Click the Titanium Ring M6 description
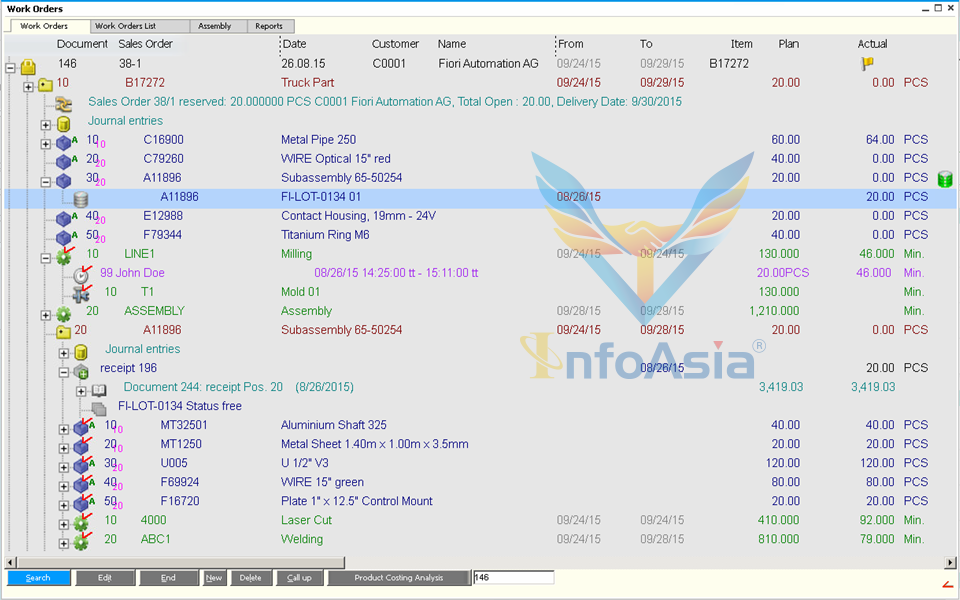 325,235
